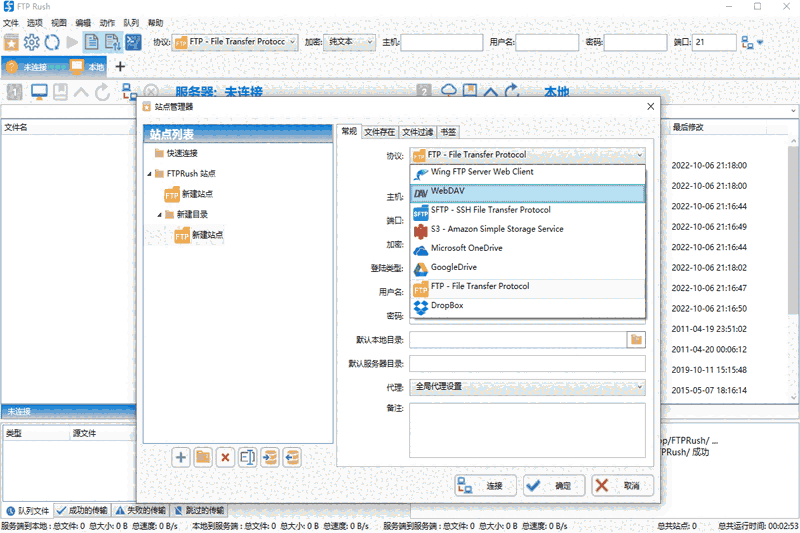This screenshot has height=533, width=800.
Task: Open main toolbar 纯文本 encryption dropdown
Action: point(349,42)
